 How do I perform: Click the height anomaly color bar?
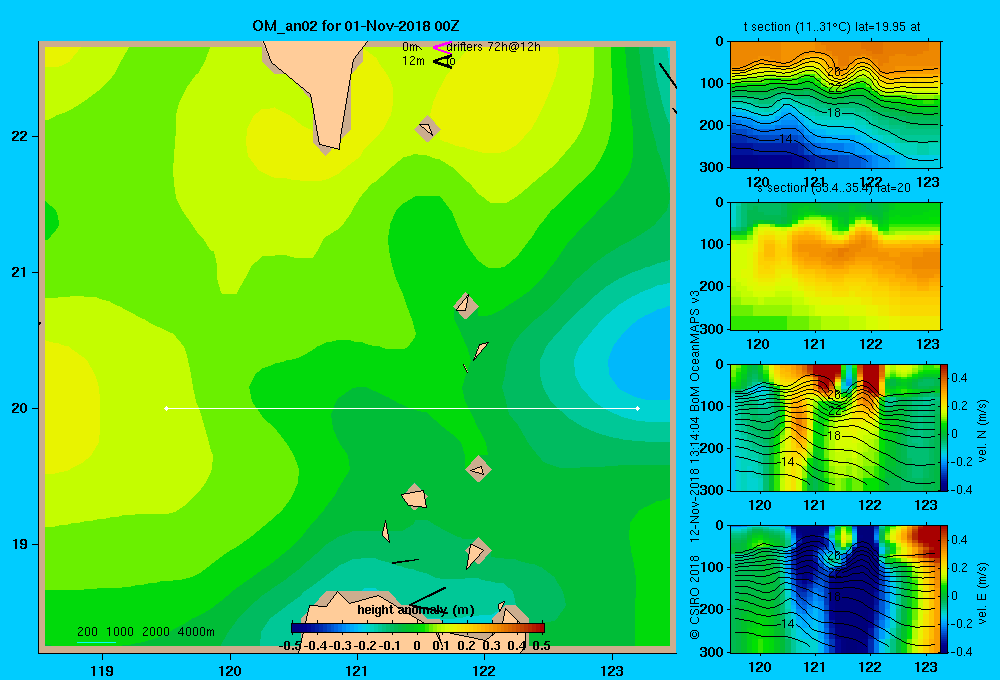(418, 628)
